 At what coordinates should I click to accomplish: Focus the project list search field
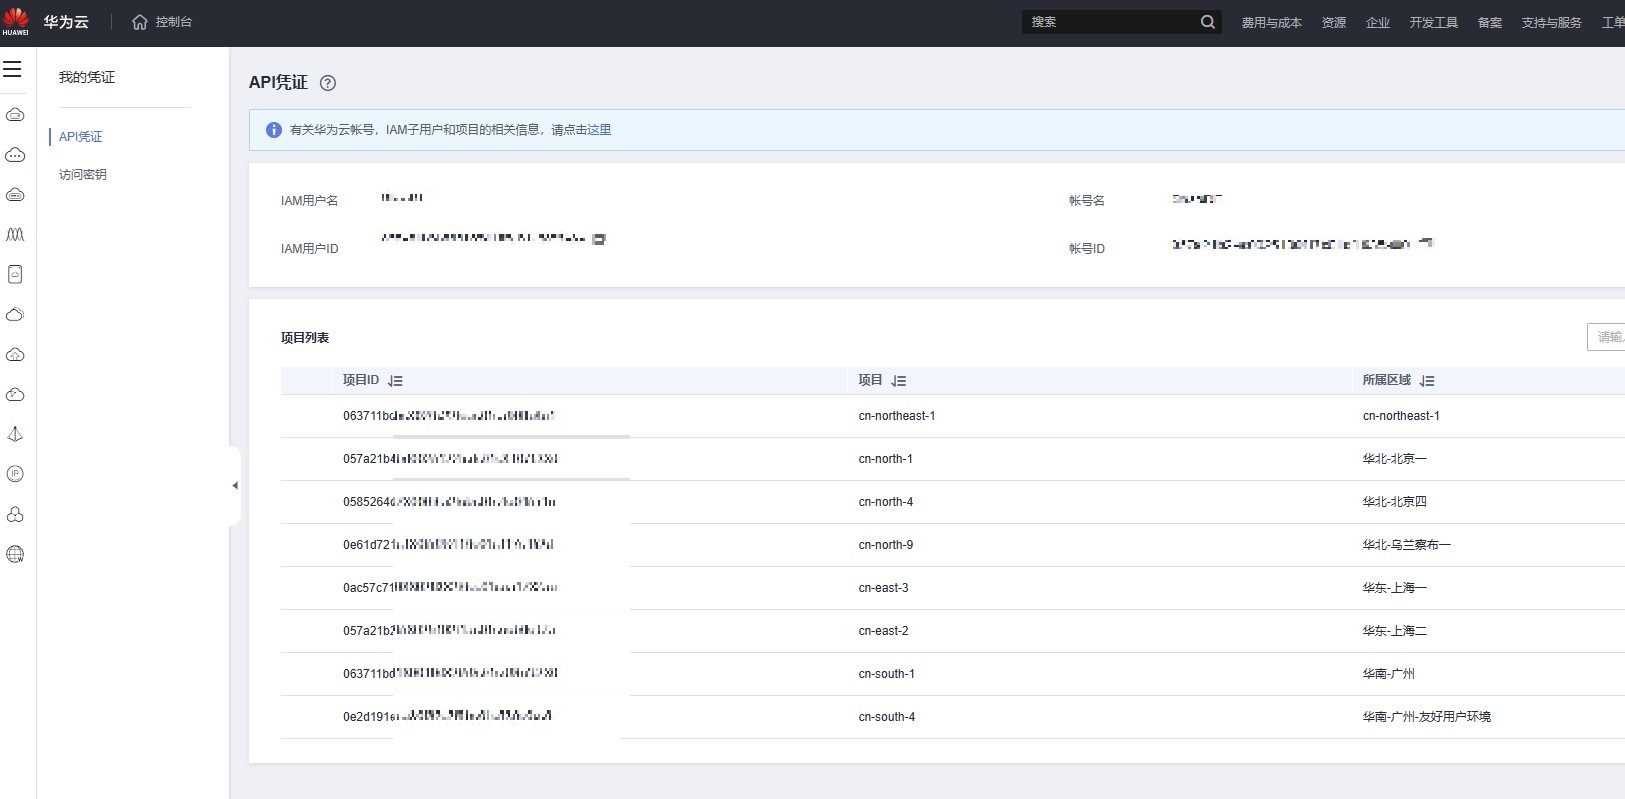[1606, 337]
